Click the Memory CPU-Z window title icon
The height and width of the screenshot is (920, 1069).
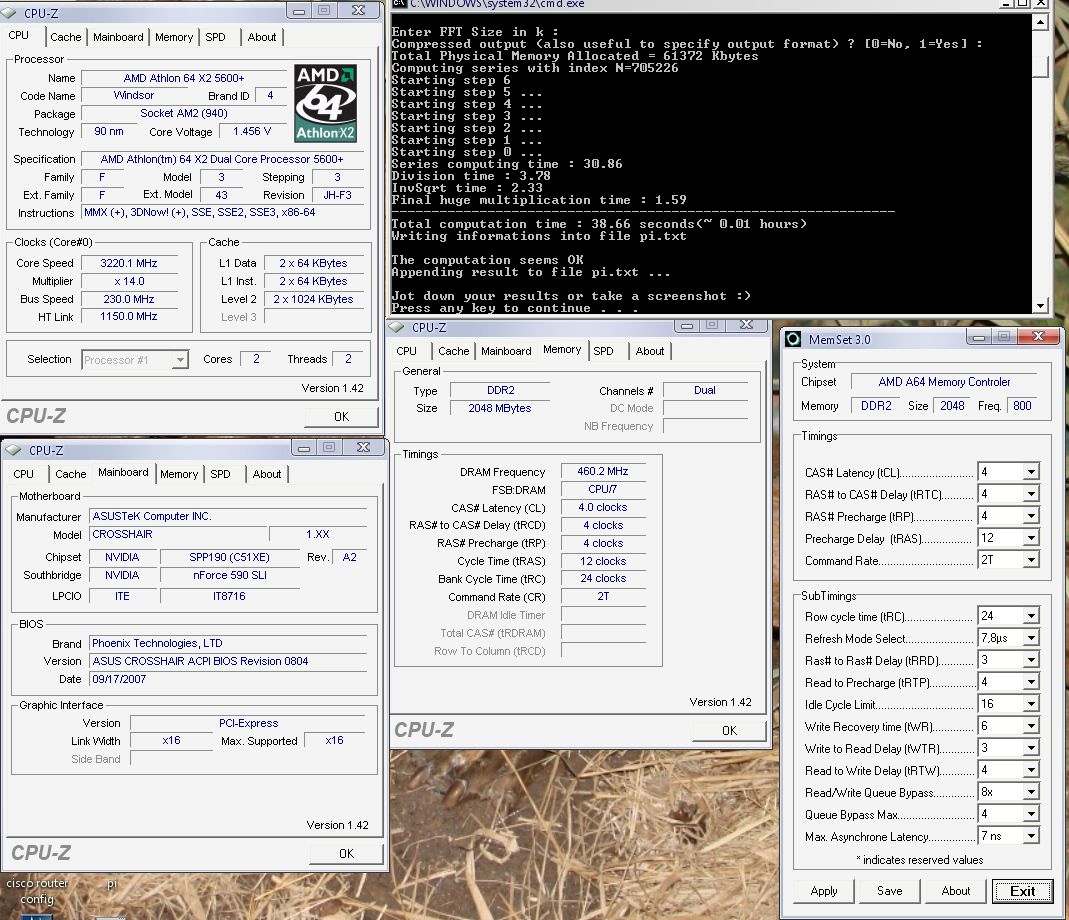(x=397, y=327)
